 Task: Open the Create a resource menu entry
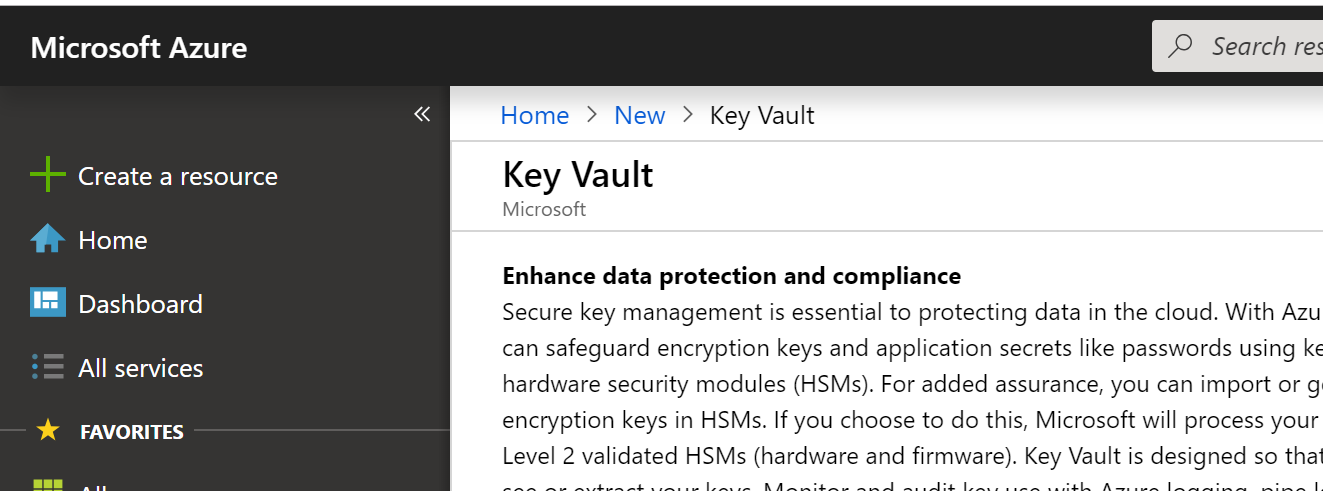pyautogui.click(x=178, y=176)
